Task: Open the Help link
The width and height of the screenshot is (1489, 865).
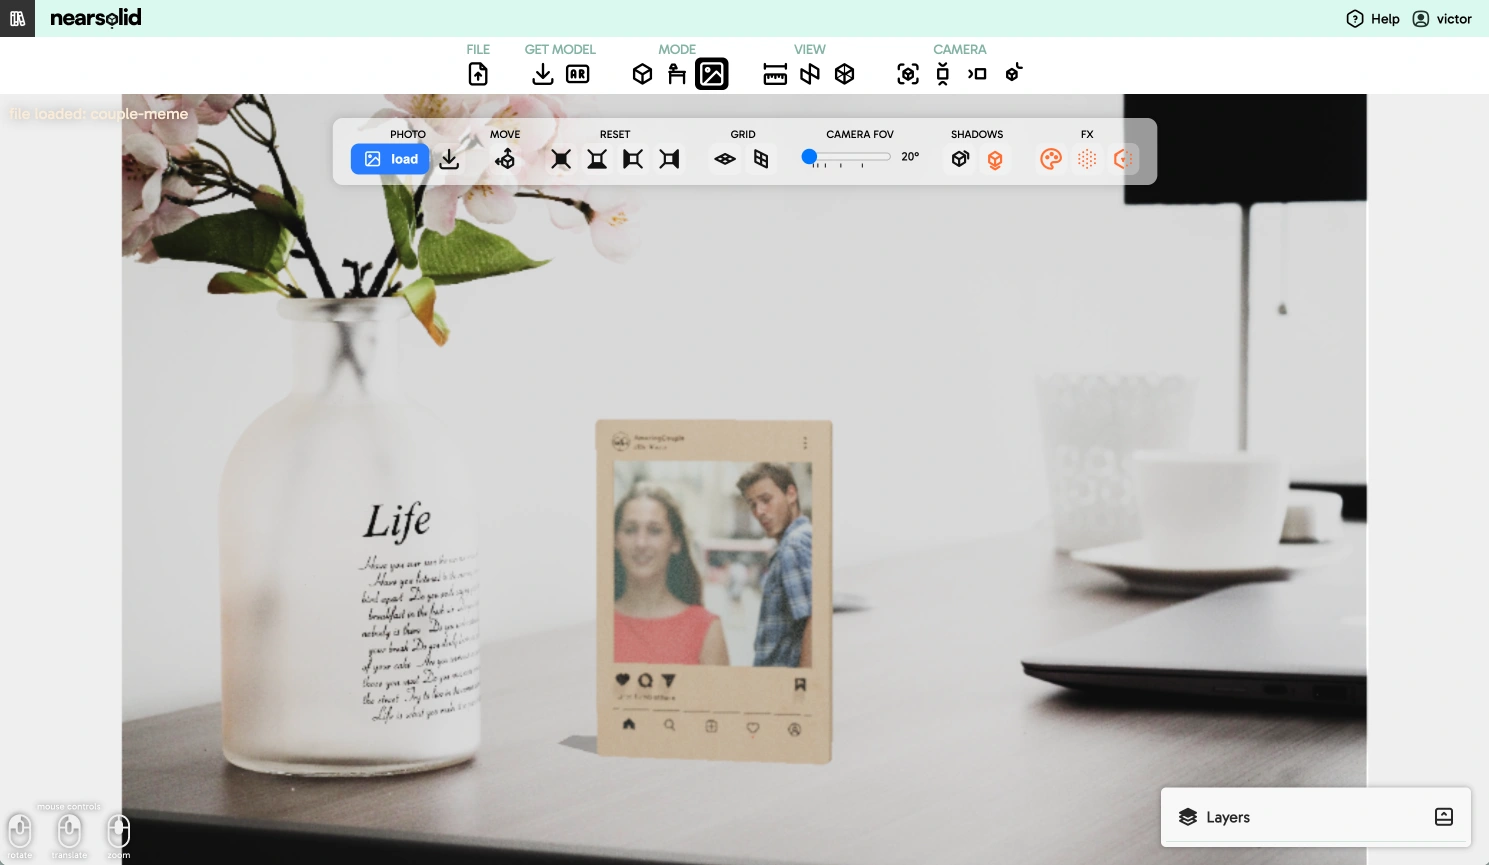Action: (x=1373, y=19)
